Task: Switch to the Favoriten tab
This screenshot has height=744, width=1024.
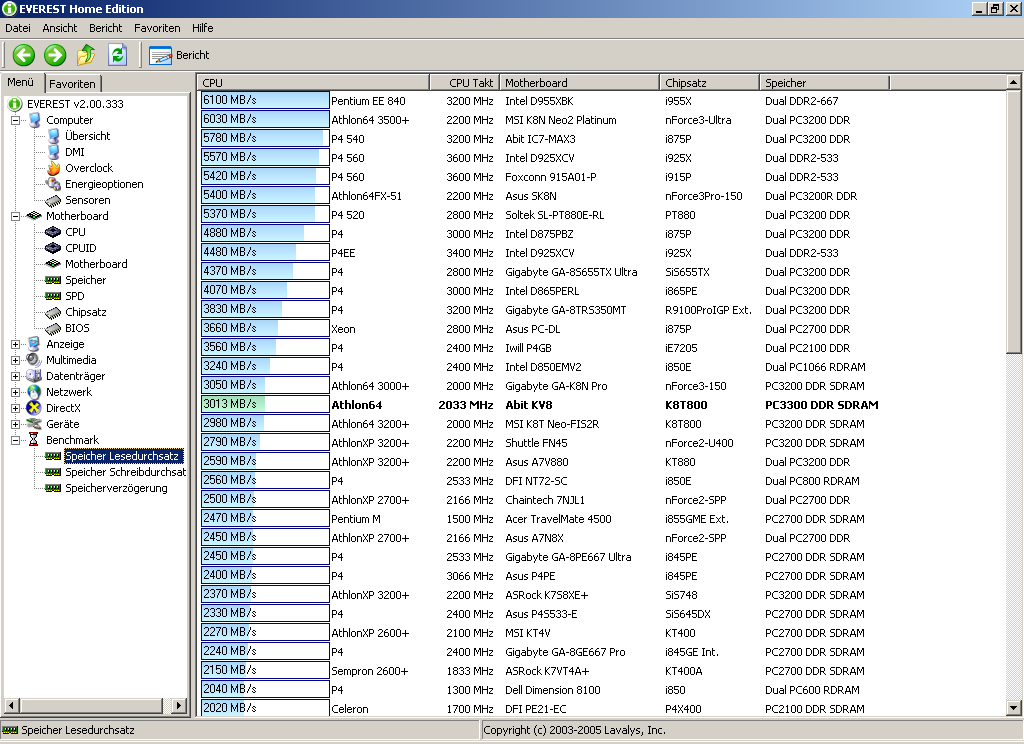Action: [72, 84]
